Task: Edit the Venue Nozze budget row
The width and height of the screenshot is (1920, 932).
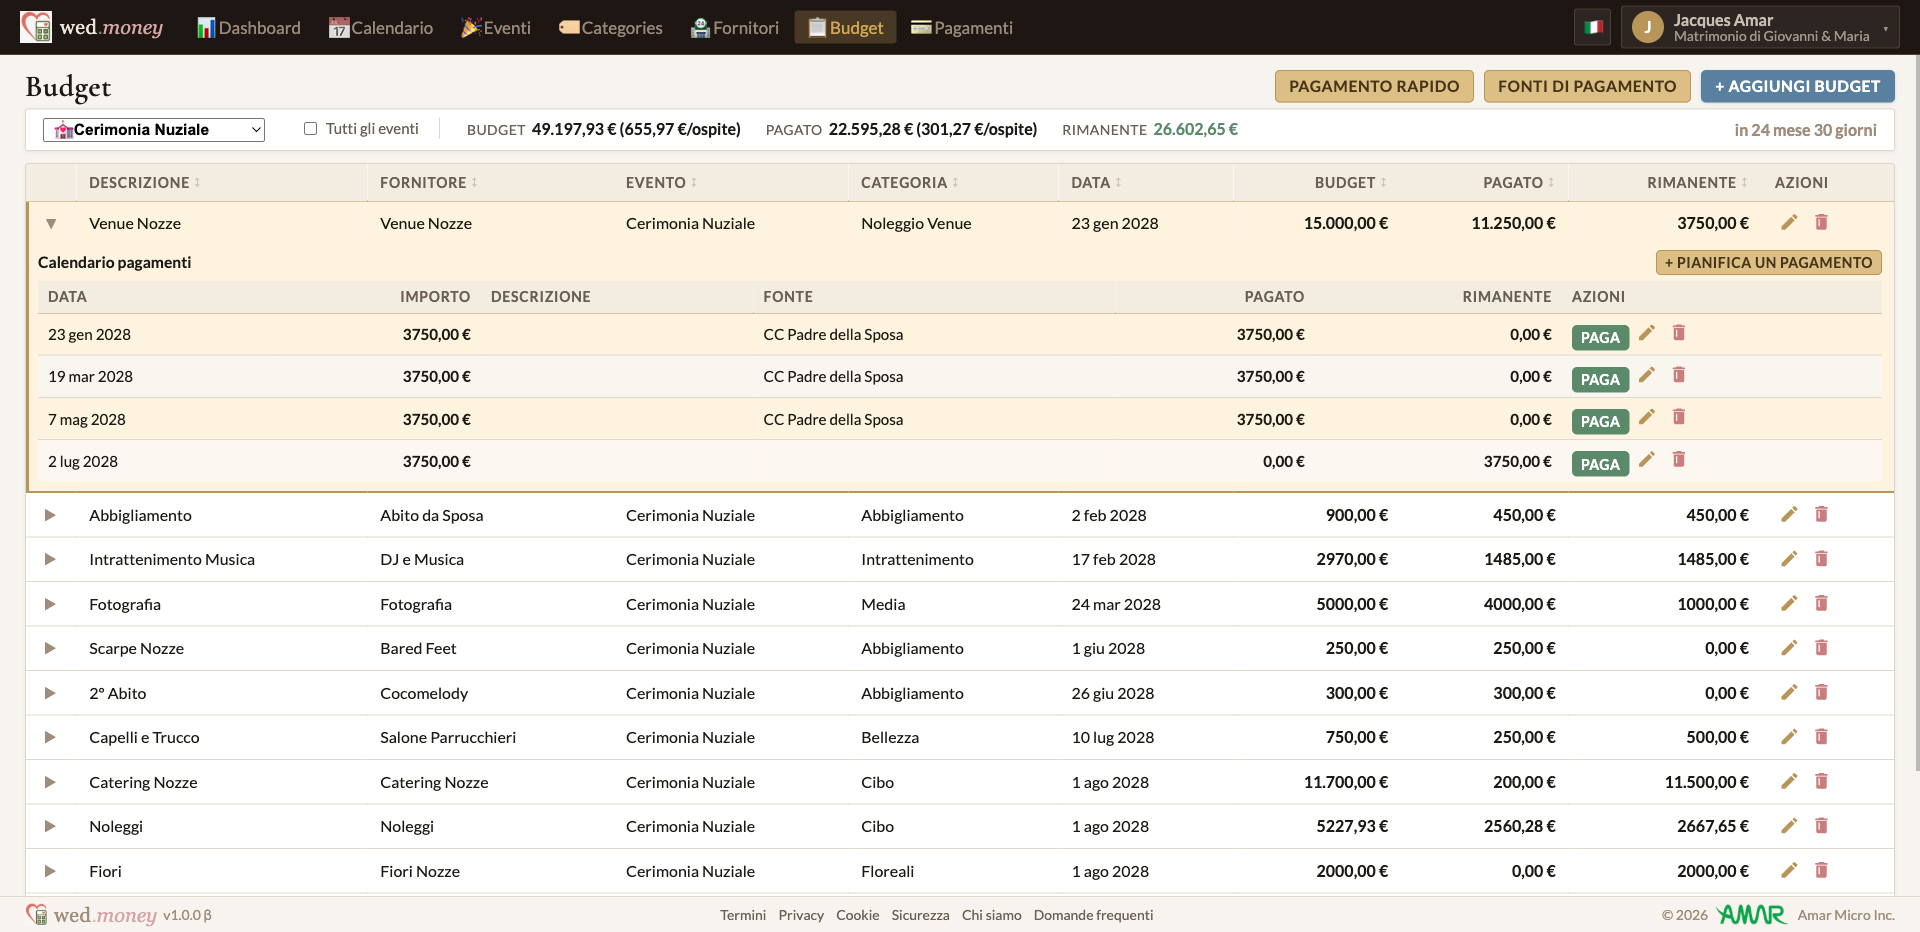Action: [1789, 222]
